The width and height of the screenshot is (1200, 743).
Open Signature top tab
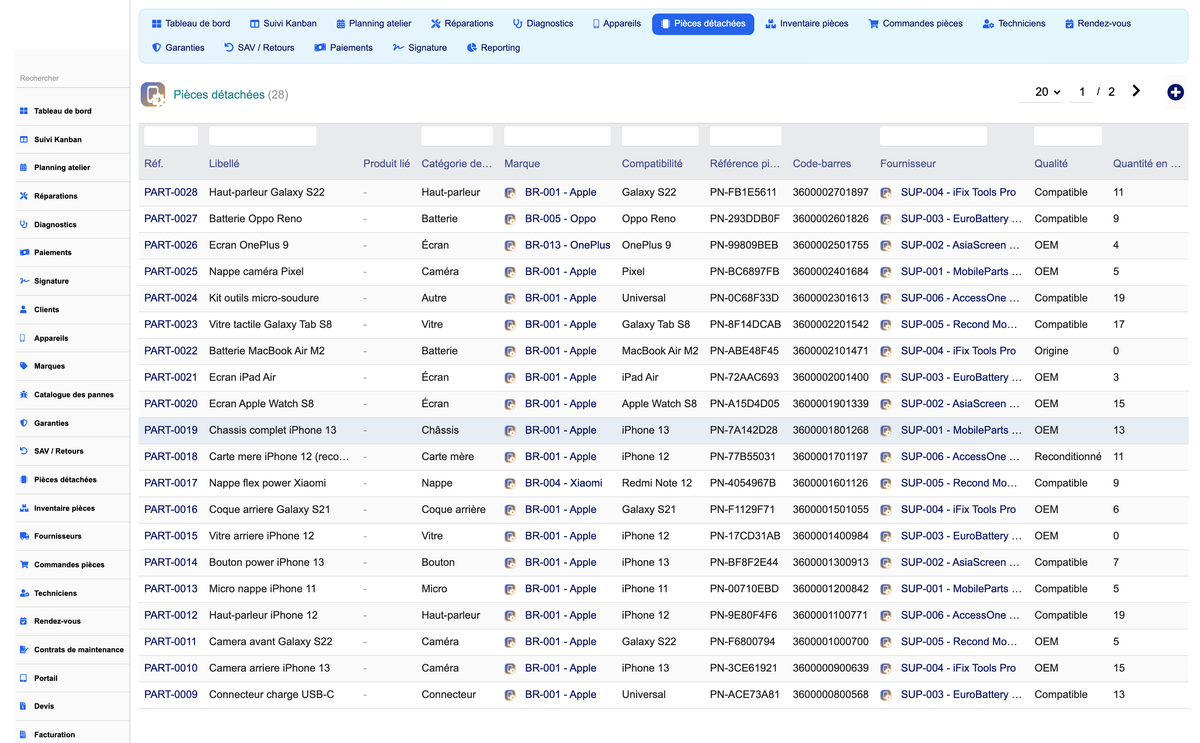click(x=420, y=47)
